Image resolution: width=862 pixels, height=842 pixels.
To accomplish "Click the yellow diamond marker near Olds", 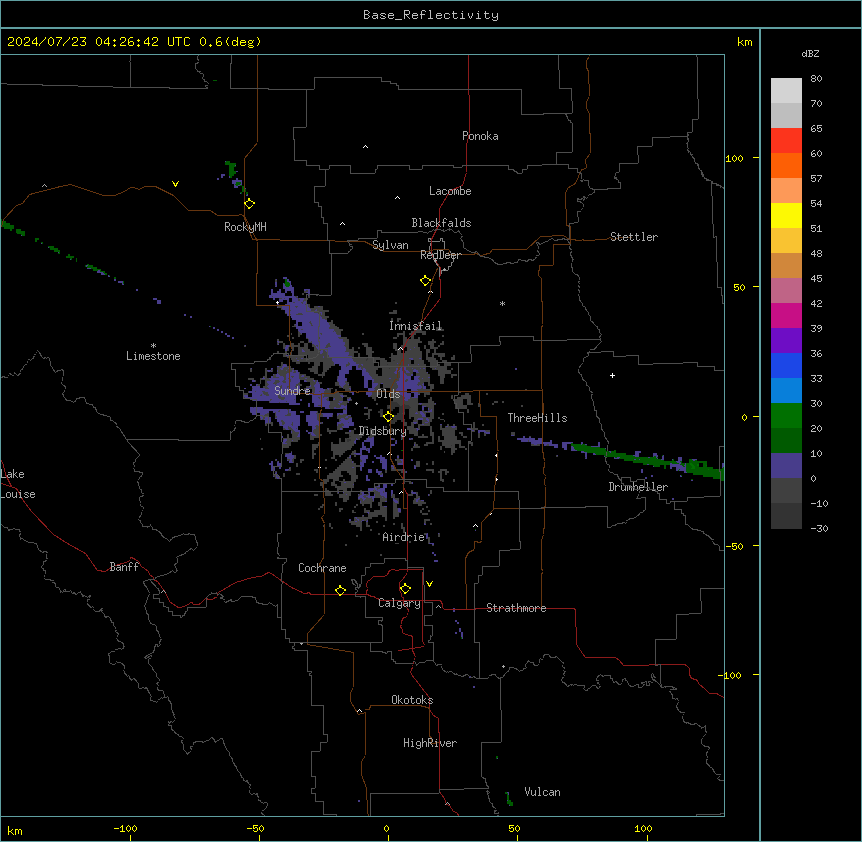I will [389, 417].
